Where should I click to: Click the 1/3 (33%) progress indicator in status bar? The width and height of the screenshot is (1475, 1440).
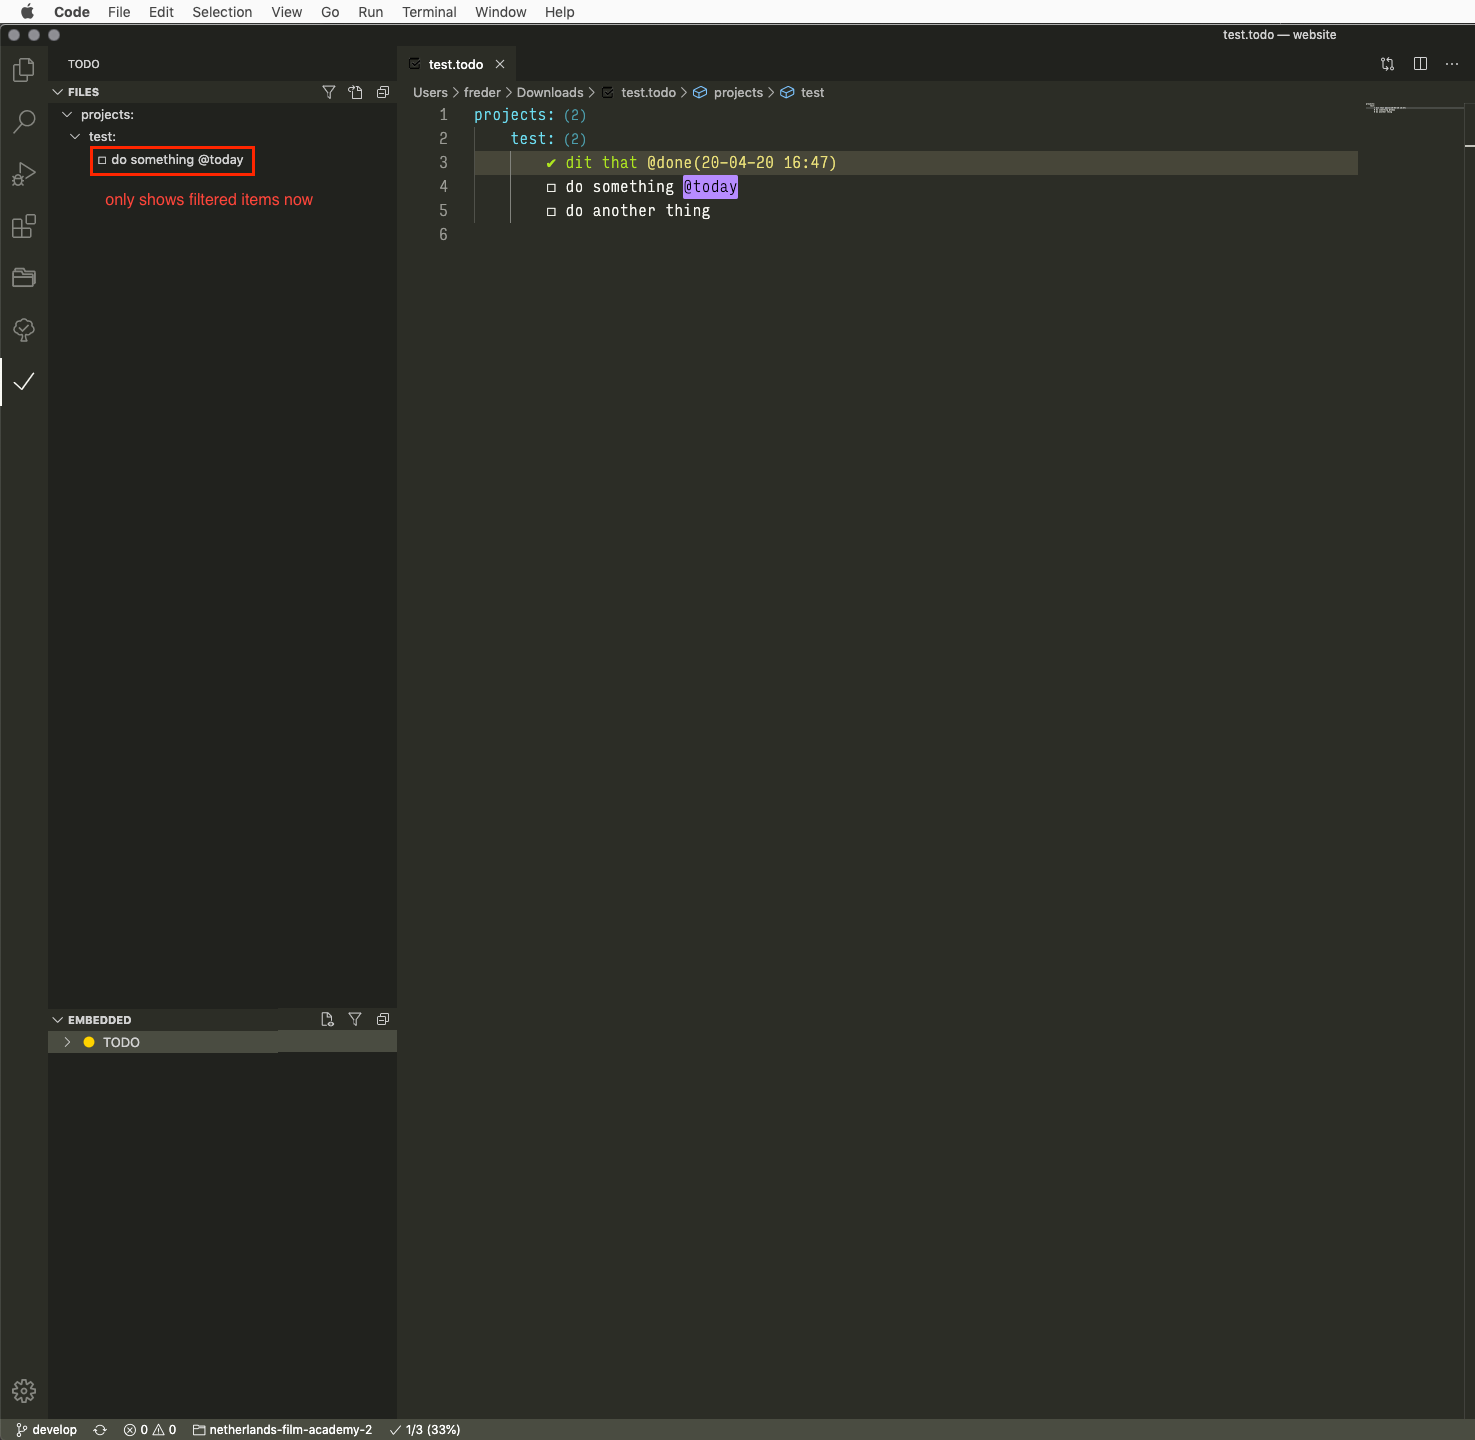pyautogui.click(x=424, y=1429)
